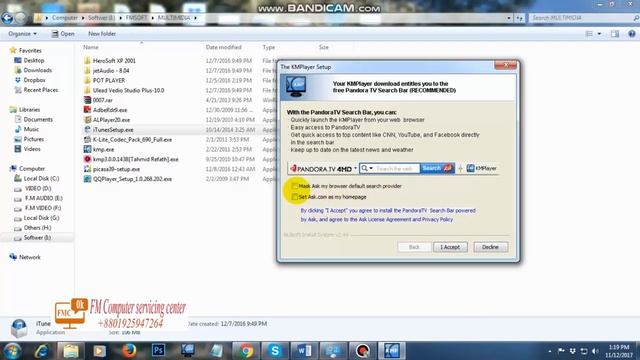Screen dimensions: 640x360
Task: Open the Pandora TV logo dropdown arrow
Action: [x=356, y=168]
